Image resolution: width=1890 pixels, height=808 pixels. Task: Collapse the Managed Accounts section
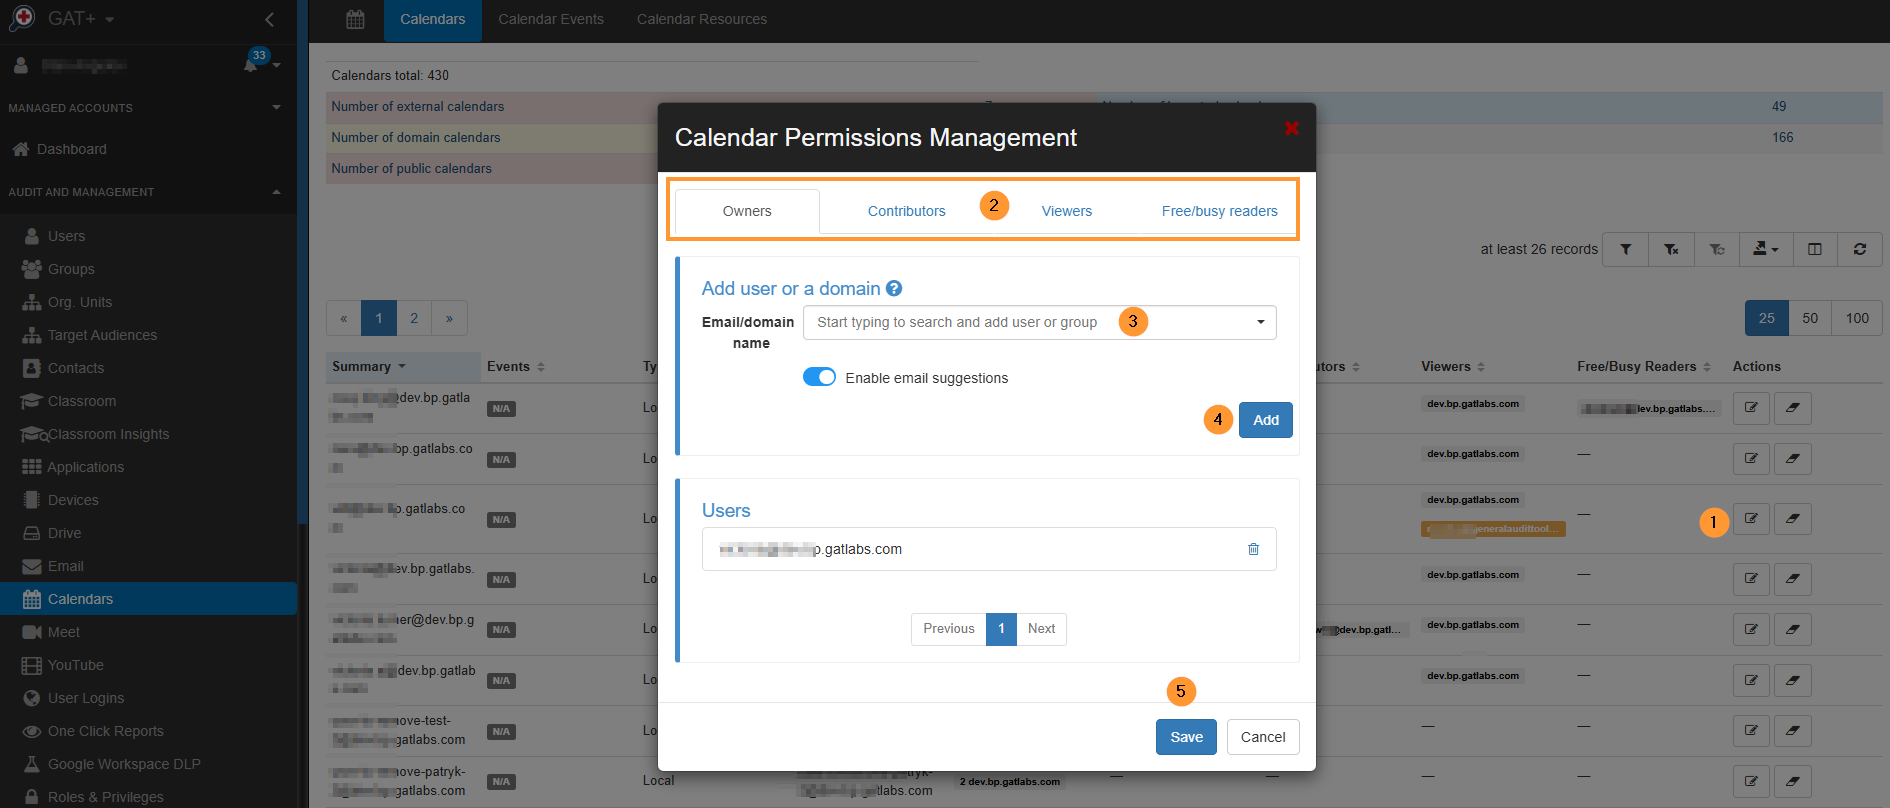[x=276, y=107]
